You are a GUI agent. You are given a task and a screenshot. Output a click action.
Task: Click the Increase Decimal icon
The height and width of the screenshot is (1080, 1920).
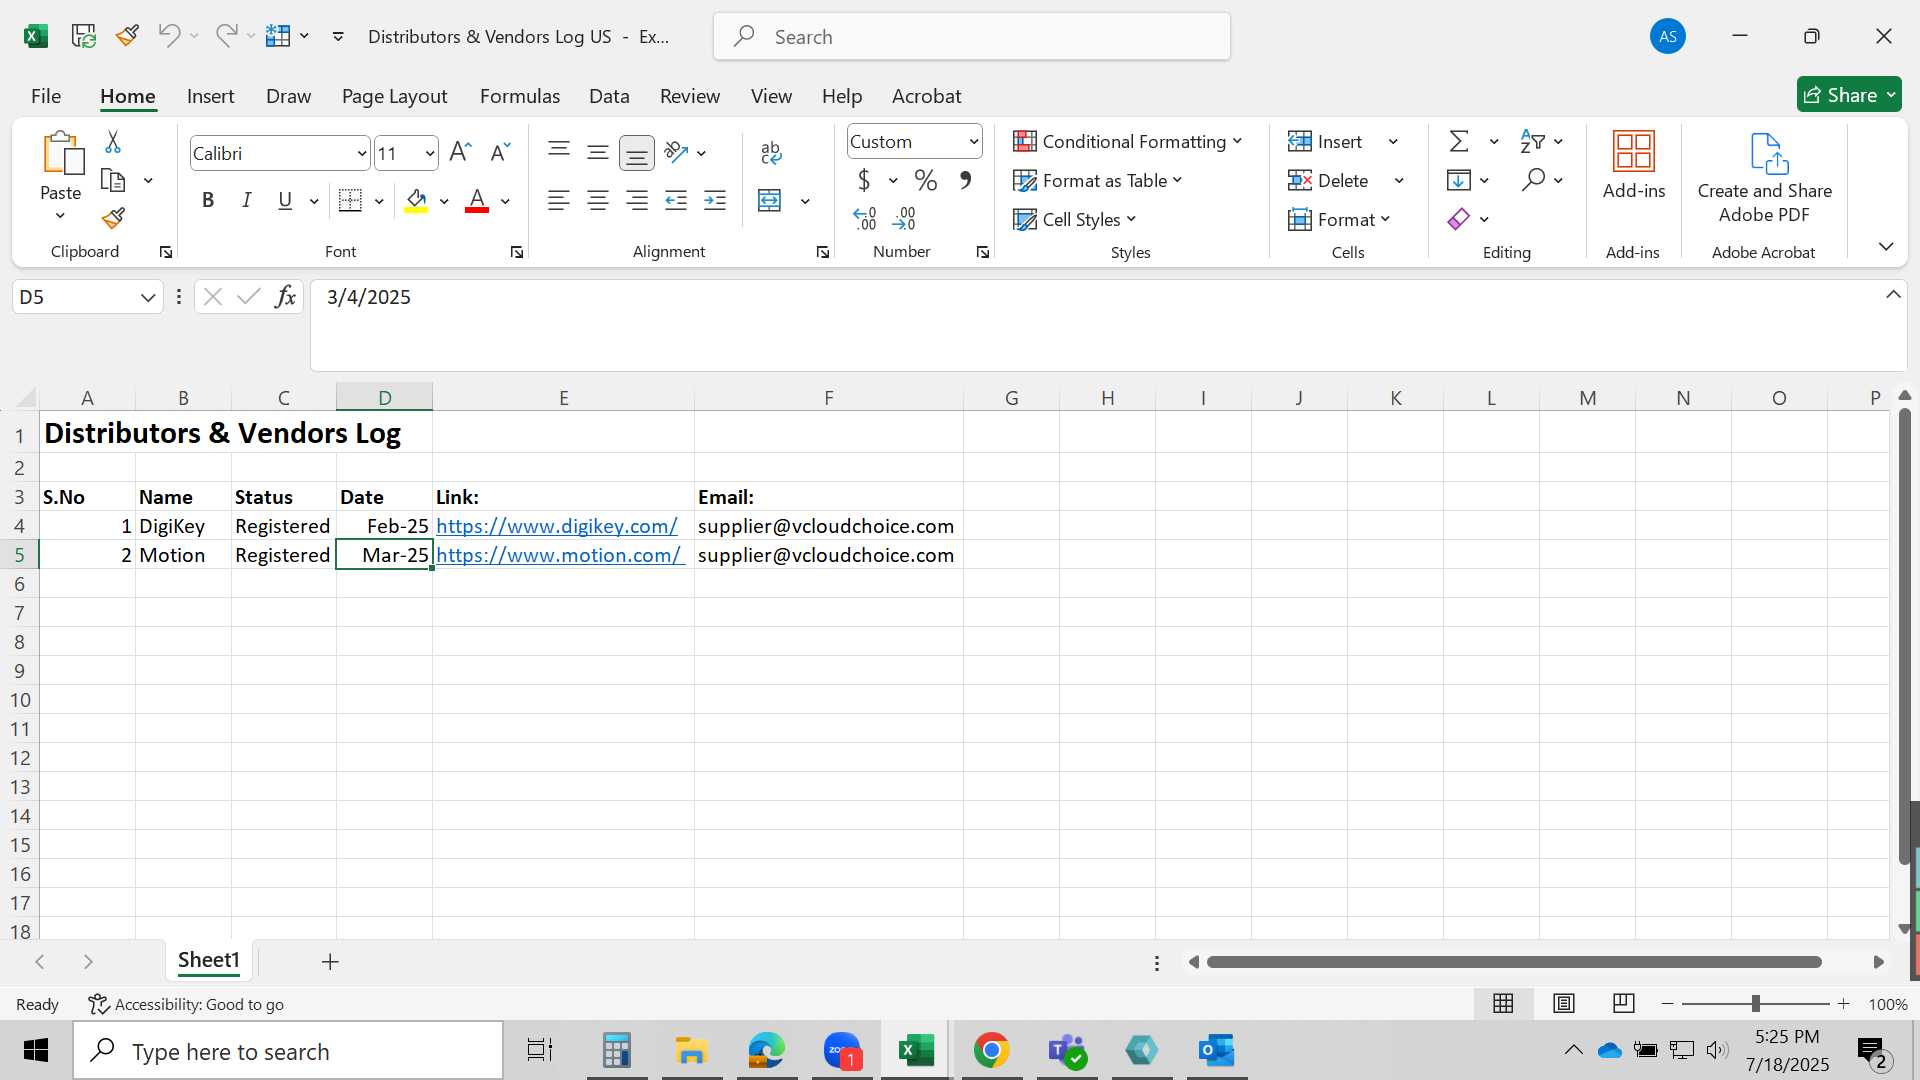[865, 218]
